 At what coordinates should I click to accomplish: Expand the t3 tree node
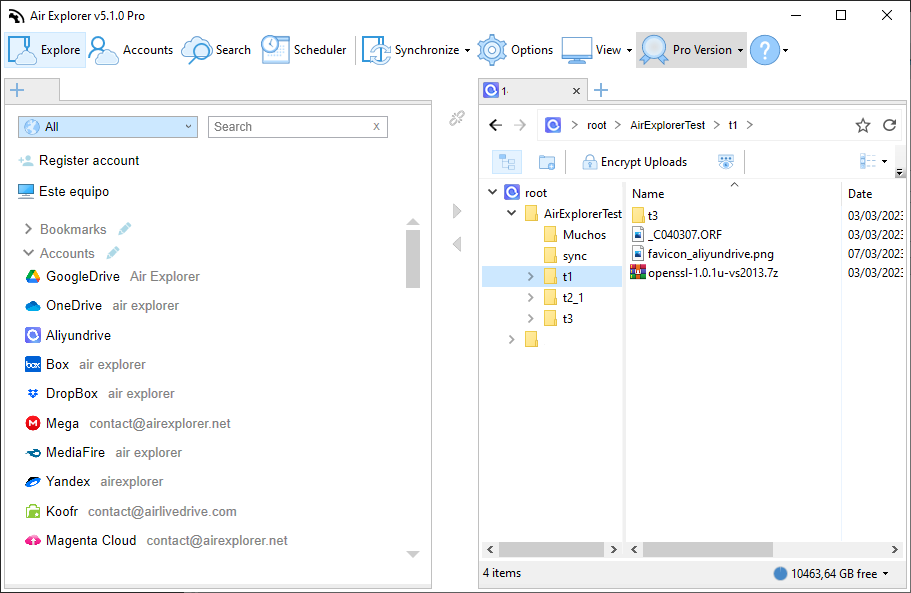(x=530, y=318)
